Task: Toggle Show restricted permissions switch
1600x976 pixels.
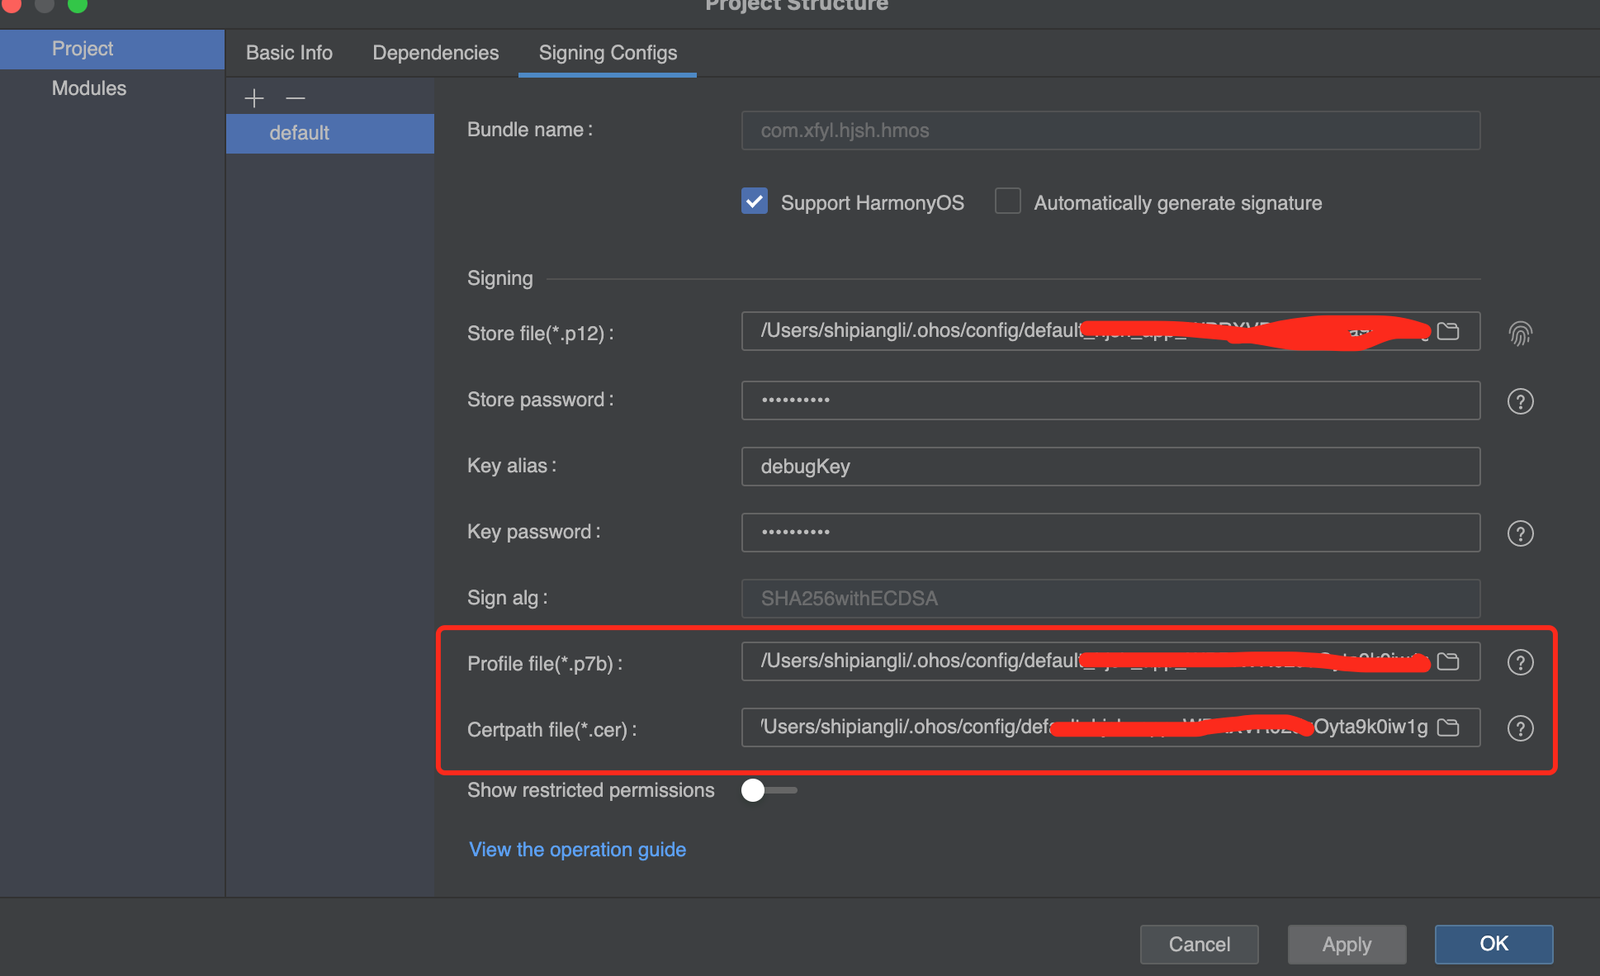Action: click(768, 790)
